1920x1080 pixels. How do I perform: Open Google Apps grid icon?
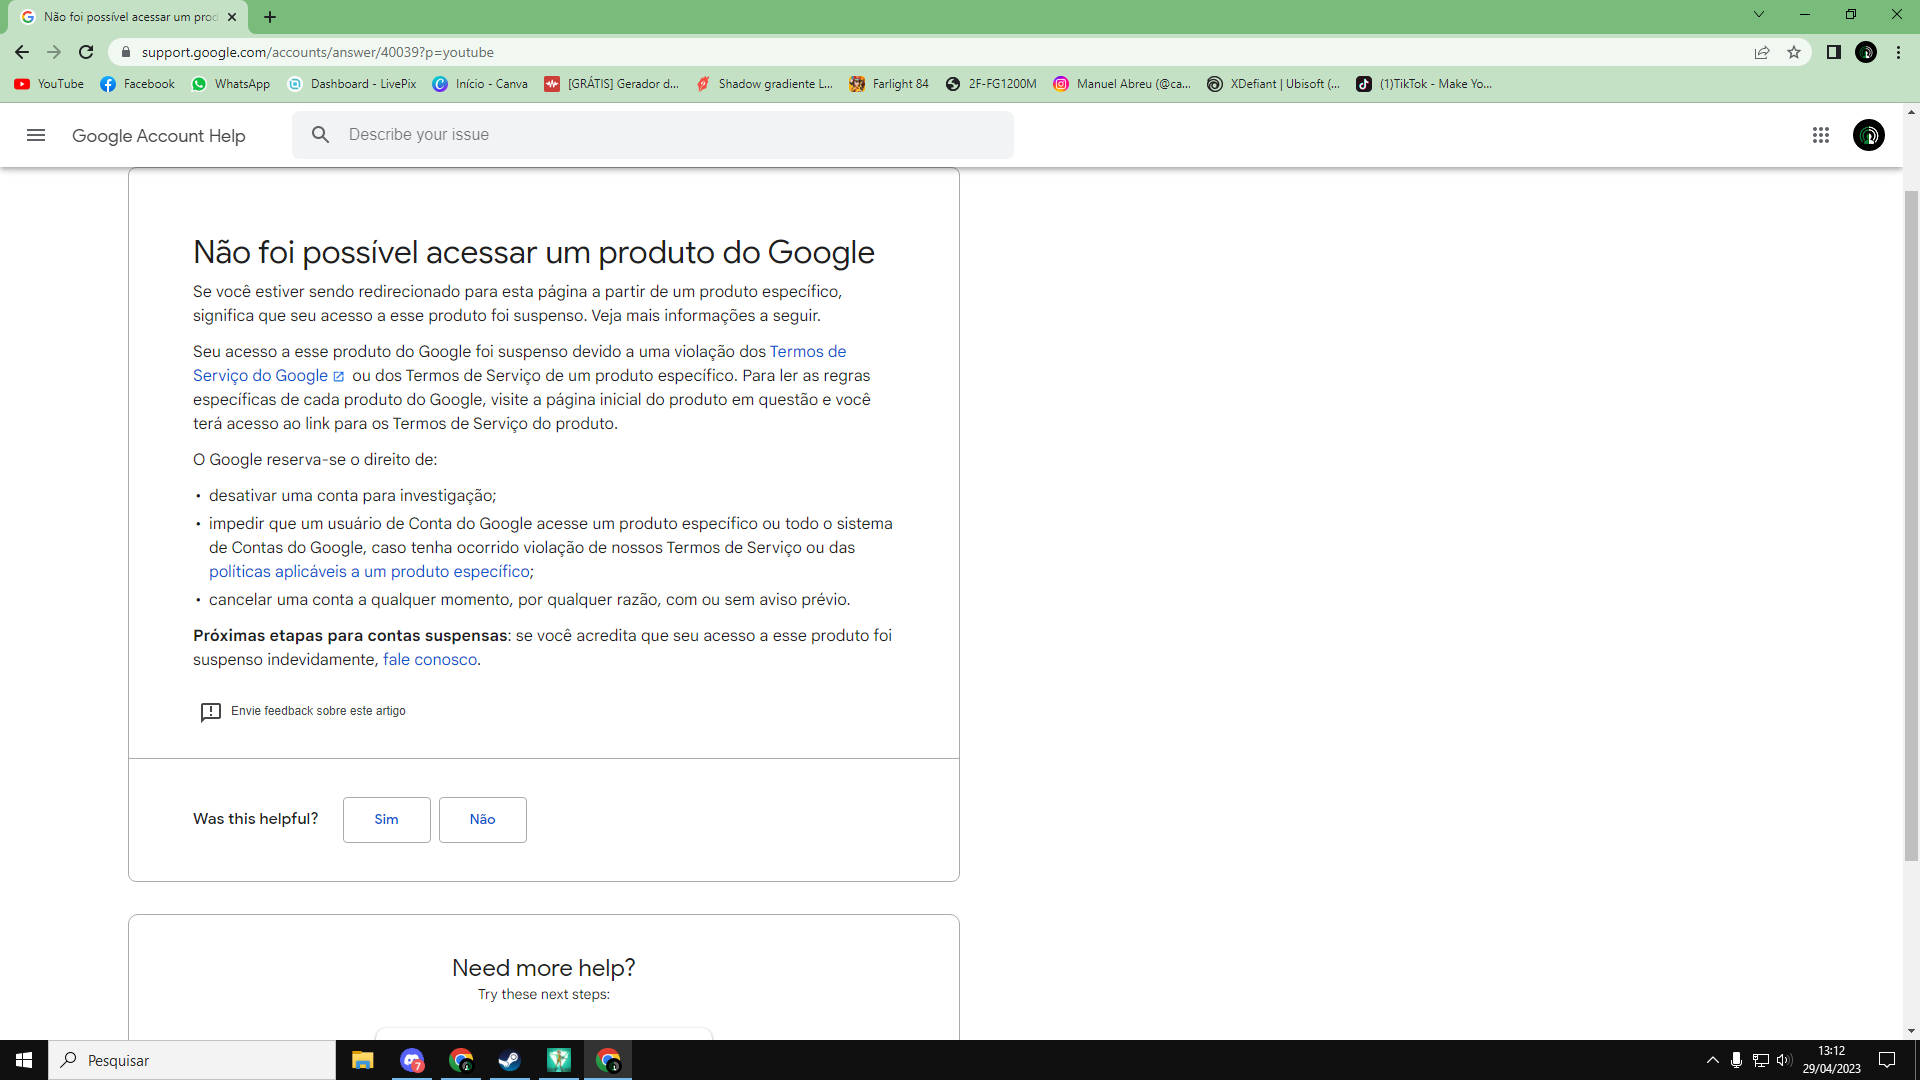pyautogui.click(x=1821, y=133)
